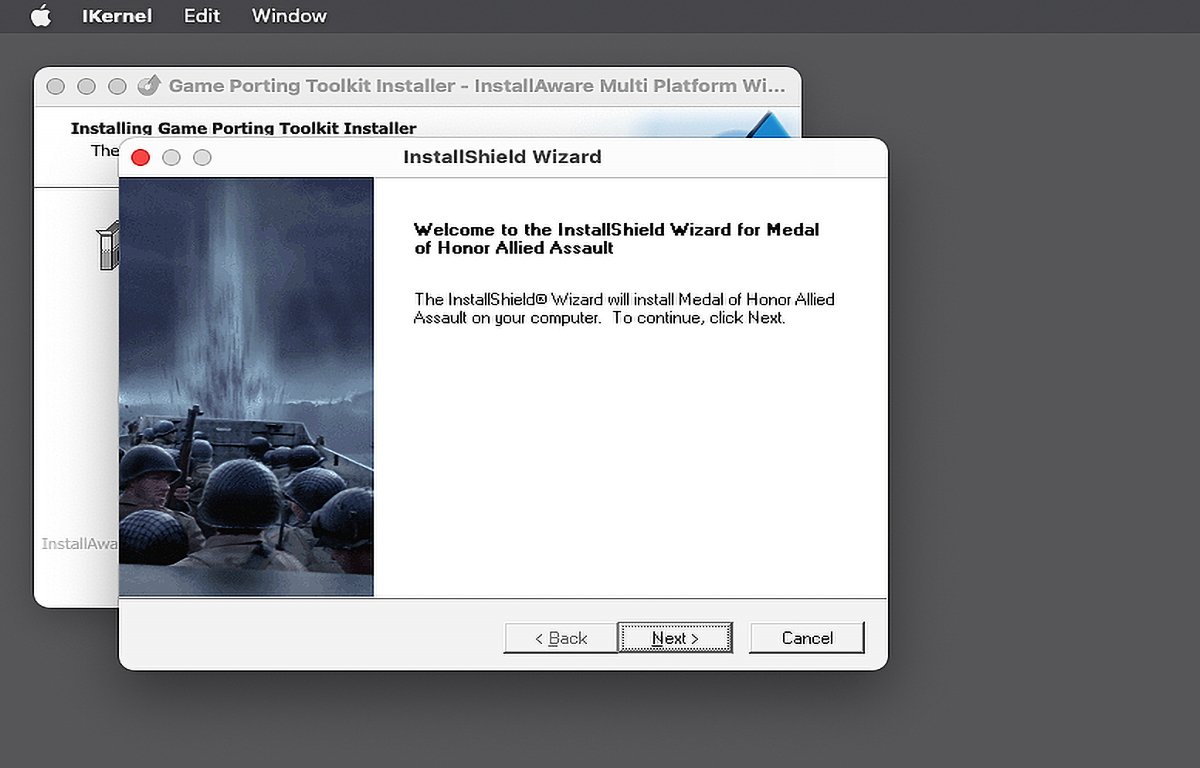Click the InstallShield Wizard minimize button
Viewport: 1200px width, 768px height.
(x=172, y=158)
